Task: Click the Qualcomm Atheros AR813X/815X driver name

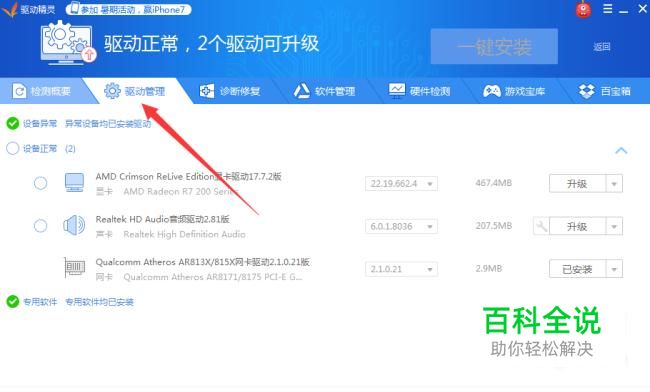Action: pos(203,262)
